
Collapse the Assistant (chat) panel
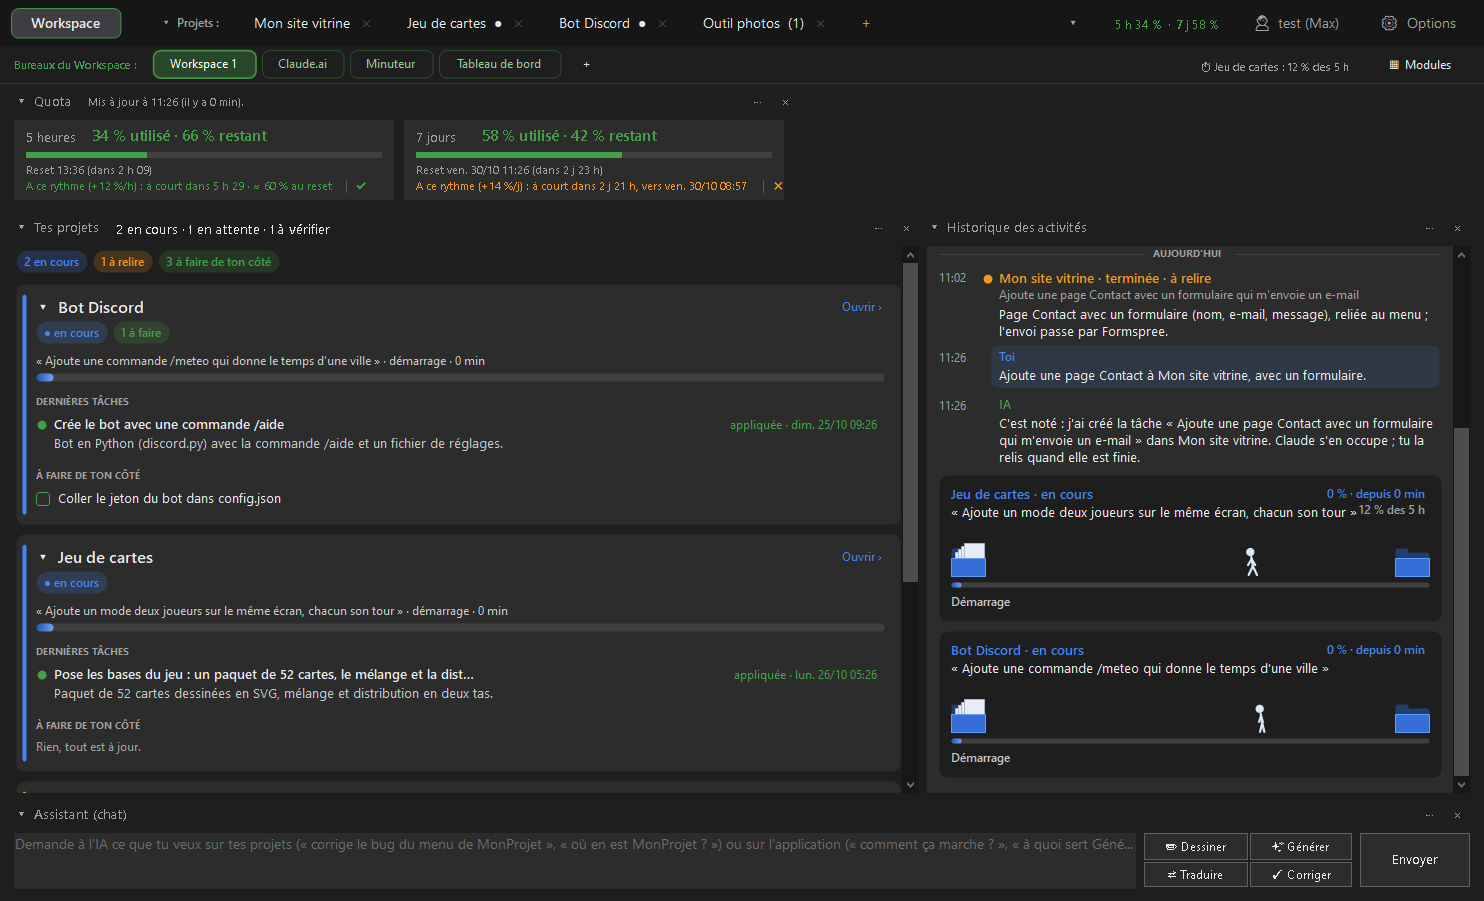tap(21, 815)
